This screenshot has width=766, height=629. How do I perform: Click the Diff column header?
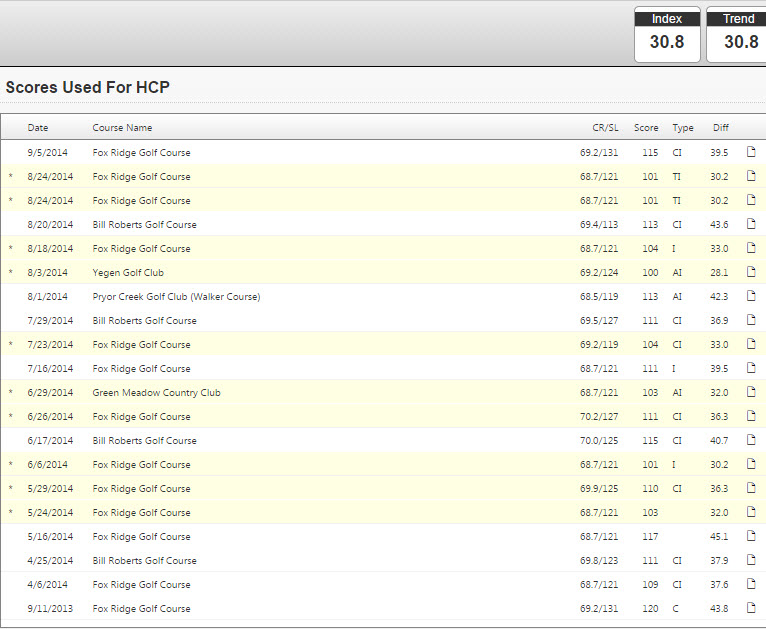click(720, 128)
